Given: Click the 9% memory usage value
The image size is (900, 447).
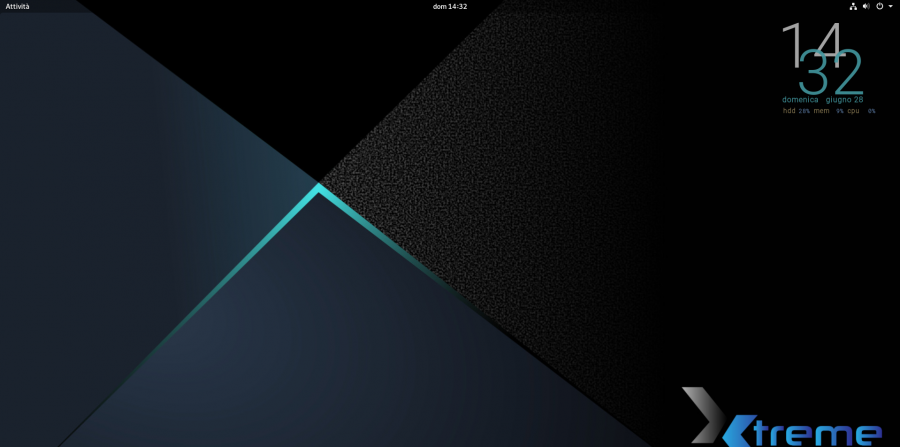Looking at the screenshot, I should [x=840, y=111].
